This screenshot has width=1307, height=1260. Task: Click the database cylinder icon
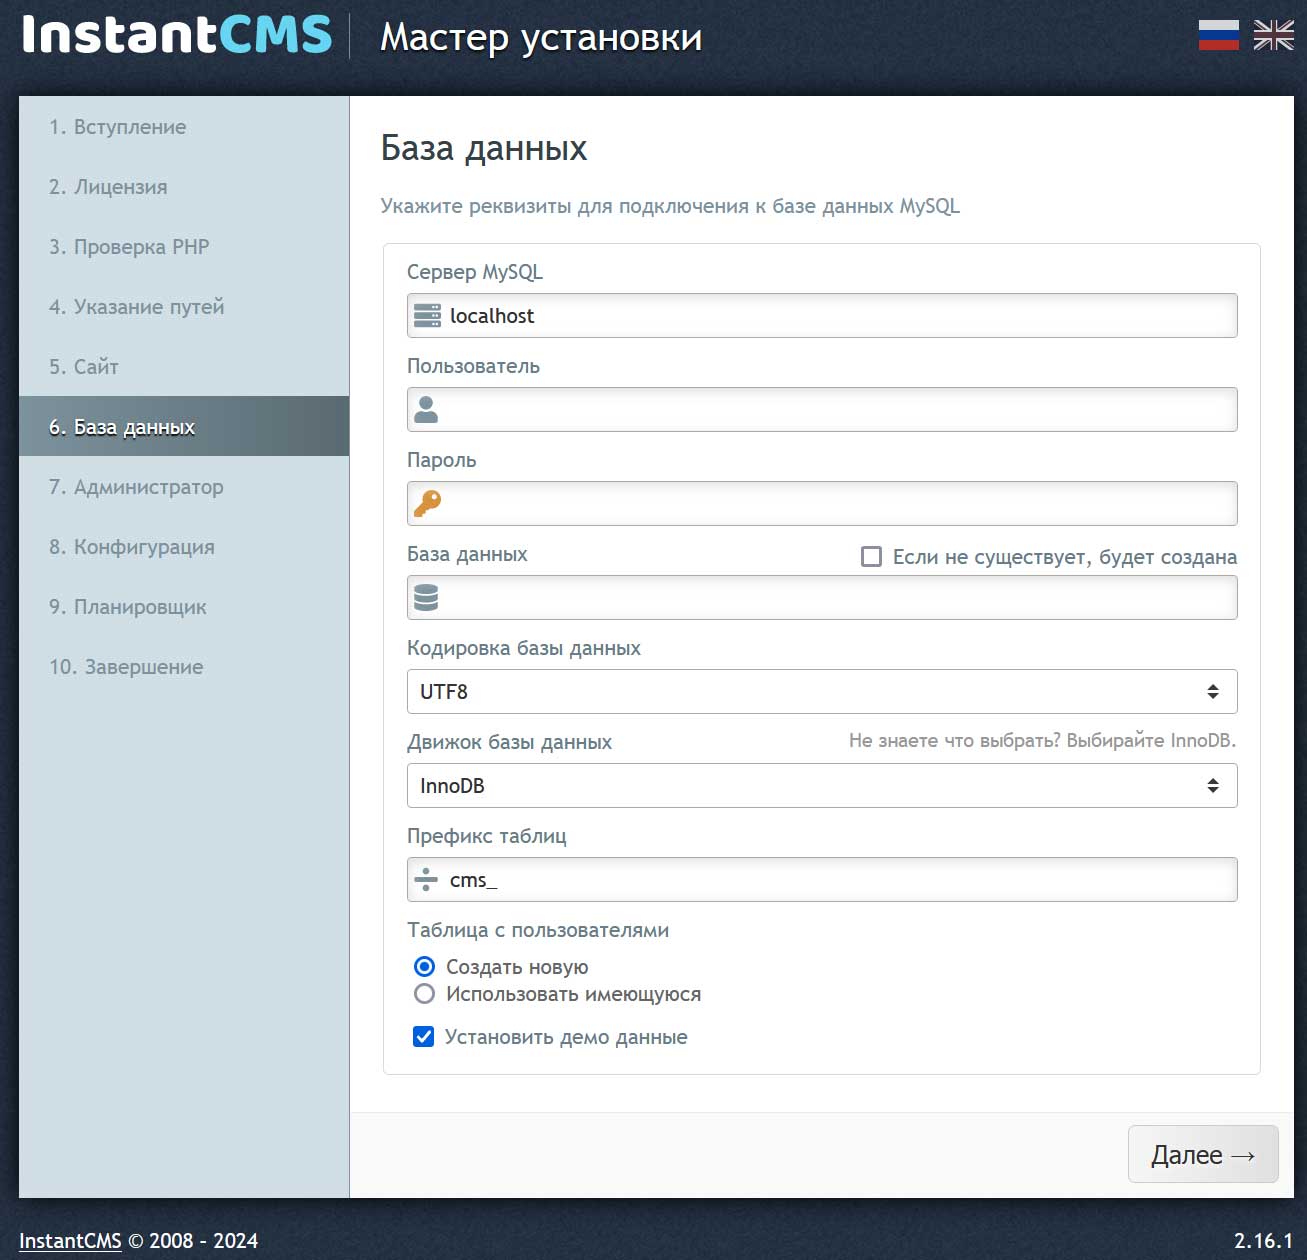(x=426, y=597)
